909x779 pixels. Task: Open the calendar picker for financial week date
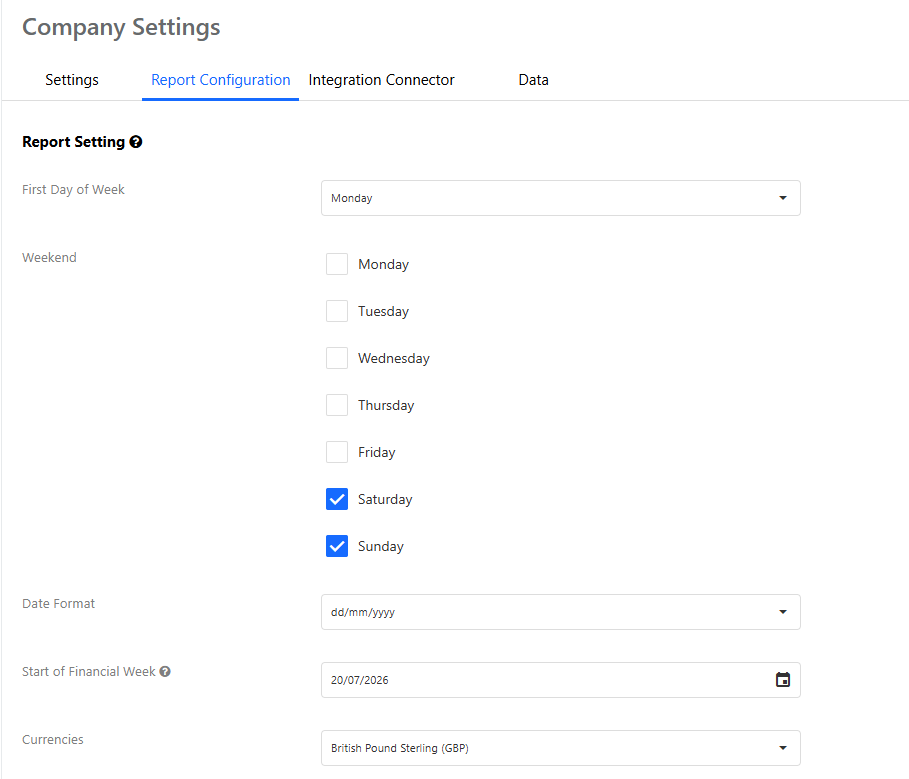pos(783,680)
